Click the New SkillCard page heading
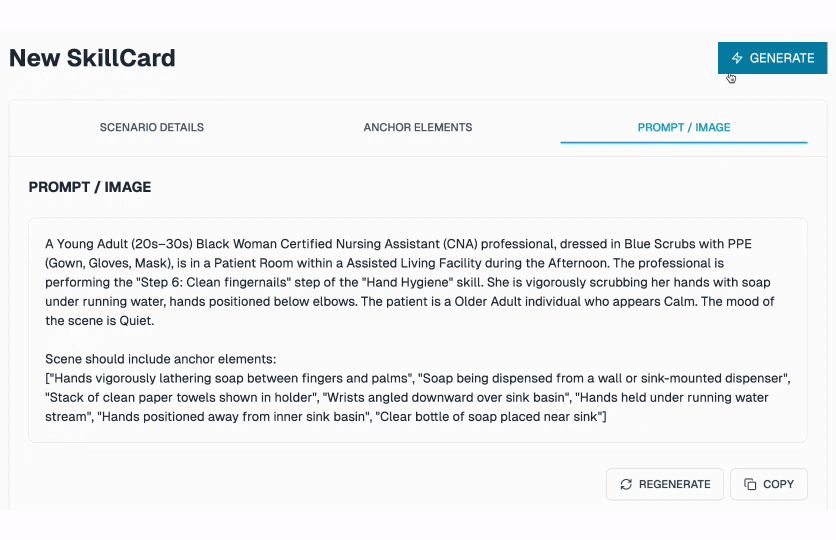 (x=92, y=58)
